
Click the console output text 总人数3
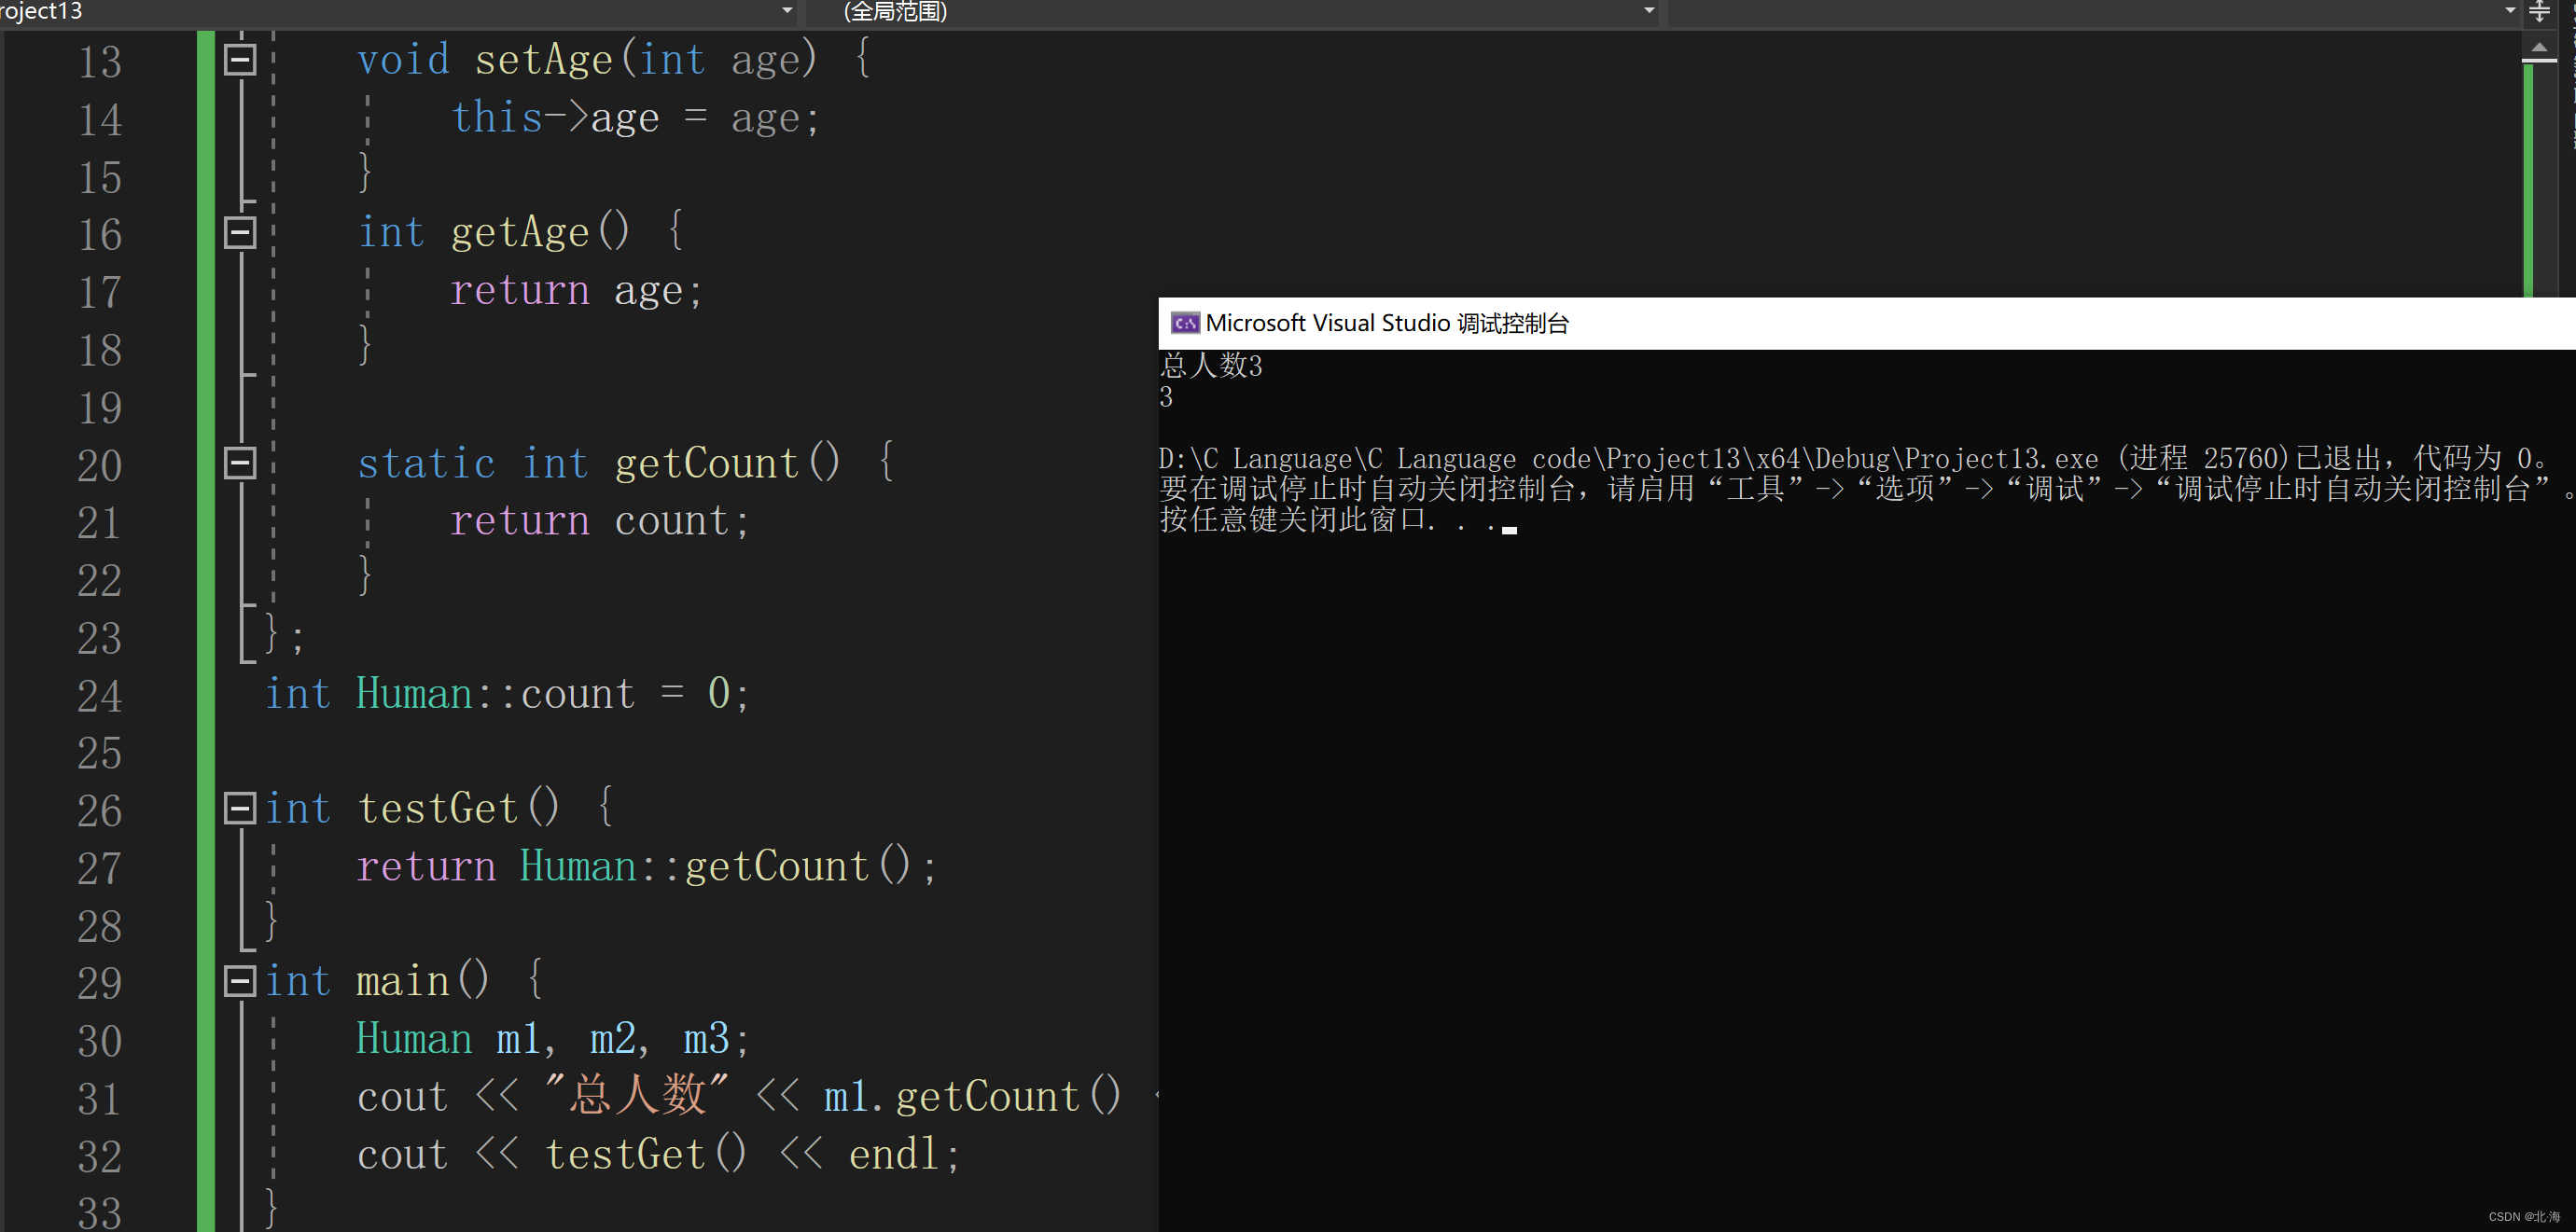point(1212,366)
